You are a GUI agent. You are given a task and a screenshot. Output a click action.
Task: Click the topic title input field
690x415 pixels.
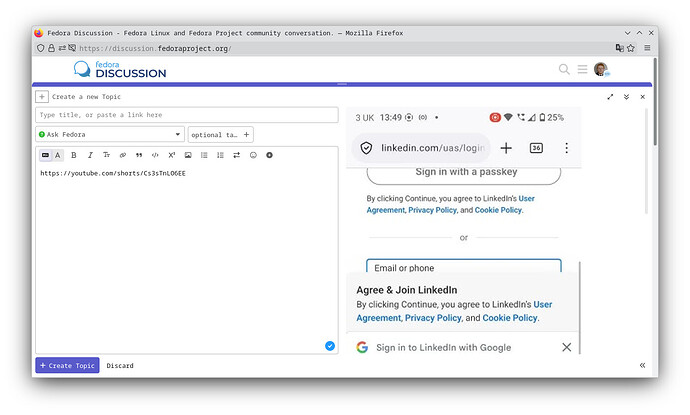point(187,115)
